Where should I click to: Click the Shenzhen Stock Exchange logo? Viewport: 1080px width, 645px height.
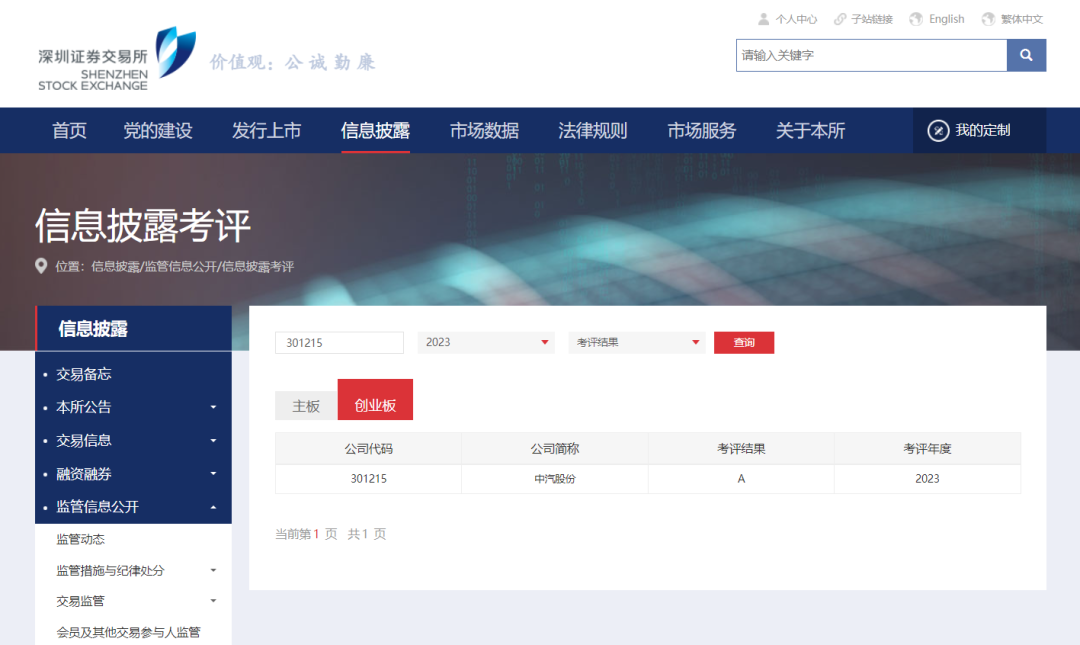coord(117,59)
